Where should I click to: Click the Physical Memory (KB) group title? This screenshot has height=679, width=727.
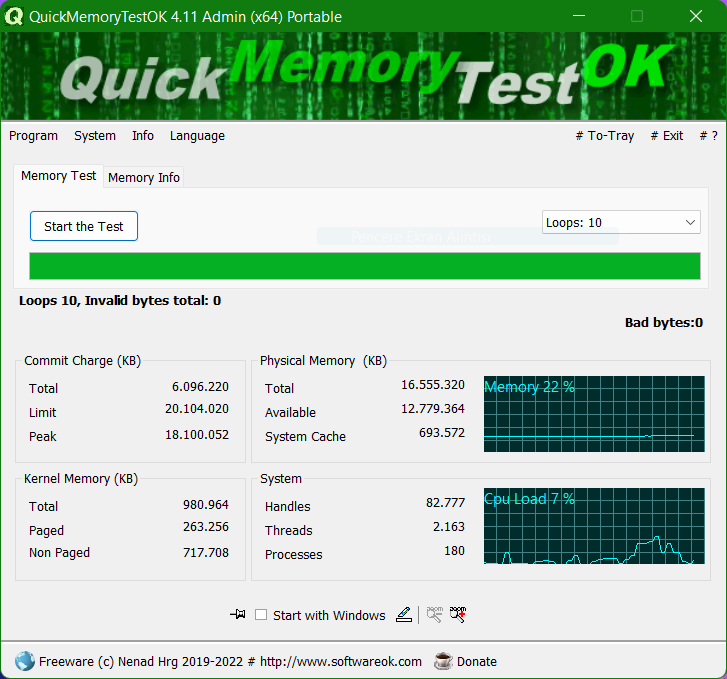[323, 361]
